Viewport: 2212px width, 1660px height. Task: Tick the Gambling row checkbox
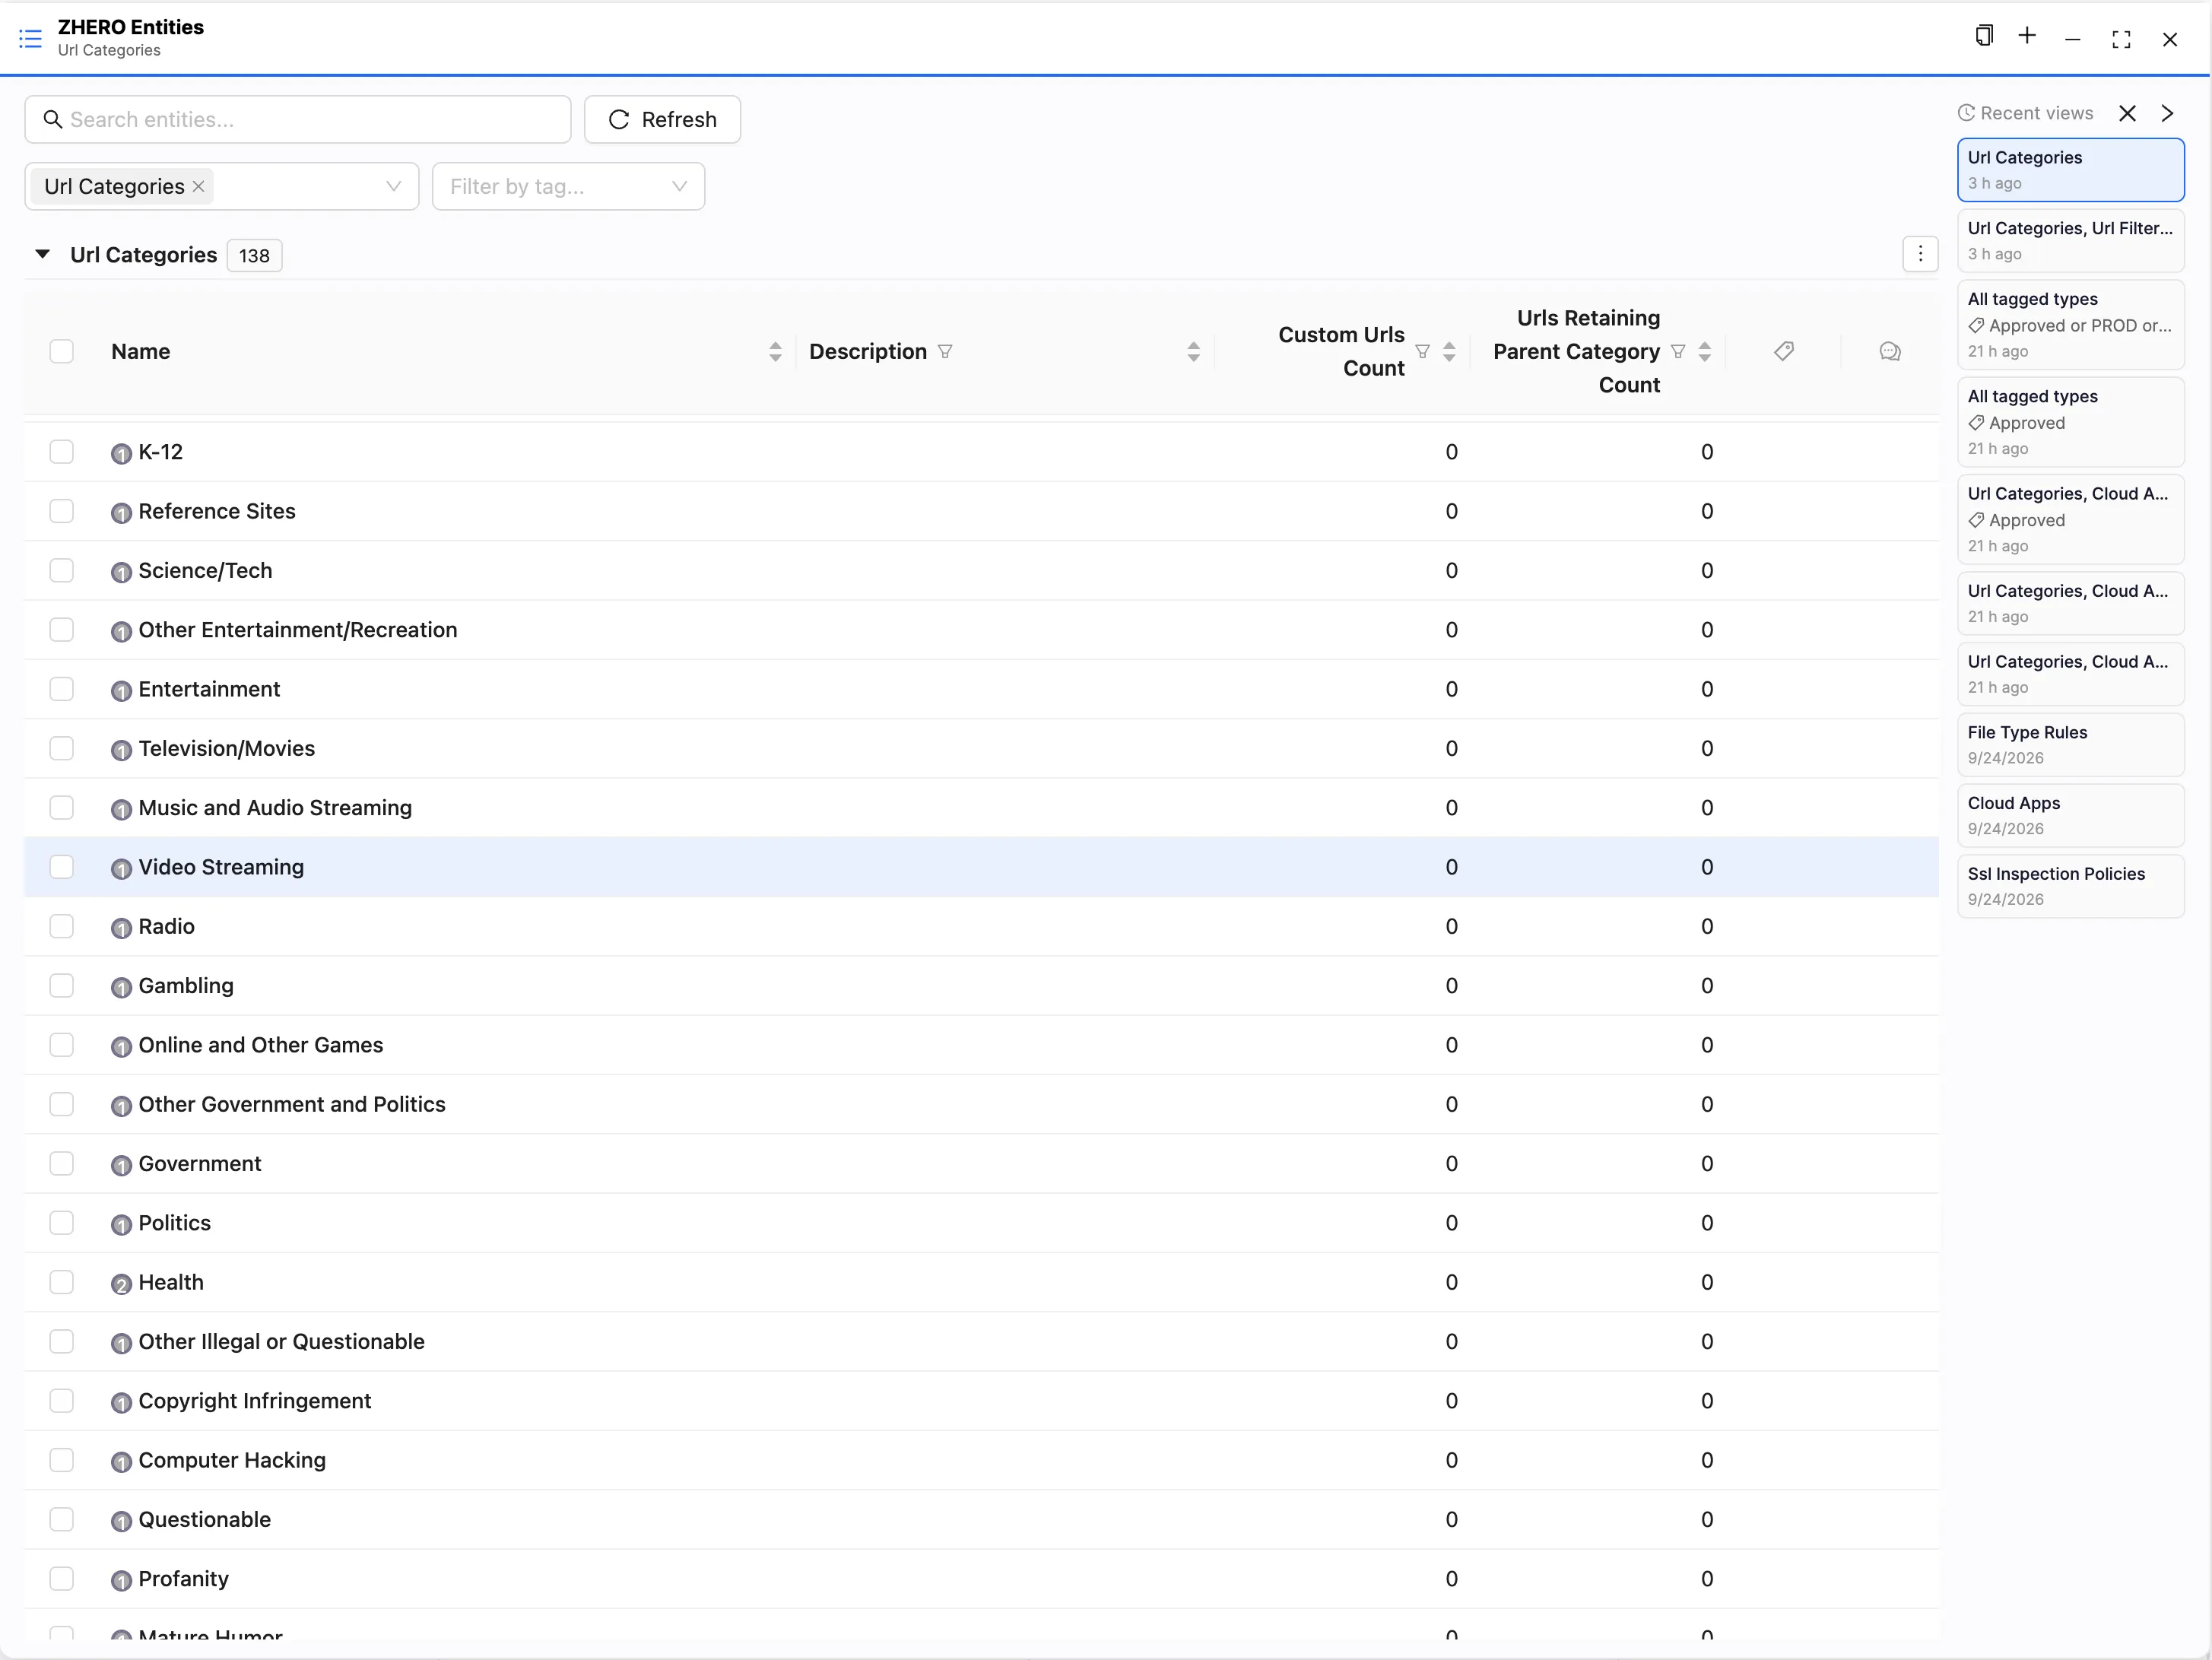click(62, 986)
